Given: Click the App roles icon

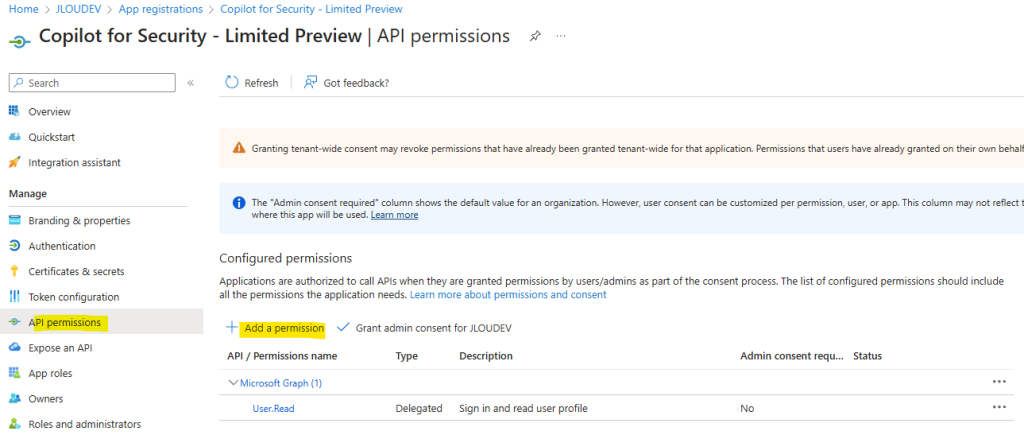Looking at the screenshot, I should tap(14, 373).
